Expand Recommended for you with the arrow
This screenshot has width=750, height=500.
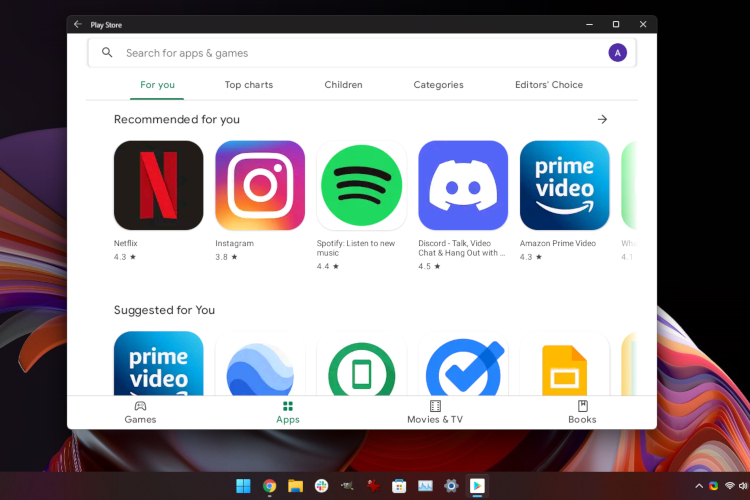point(602,119)
